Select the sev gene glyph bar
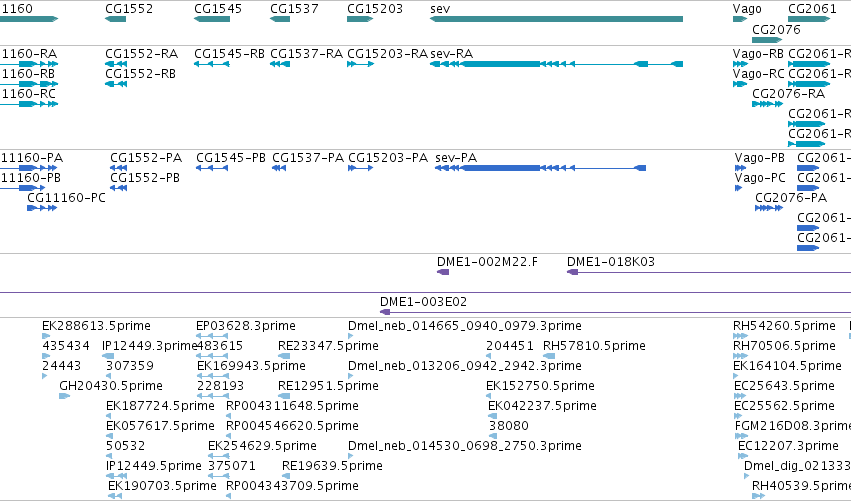This screenshot has width=851, height=501. 556,19
